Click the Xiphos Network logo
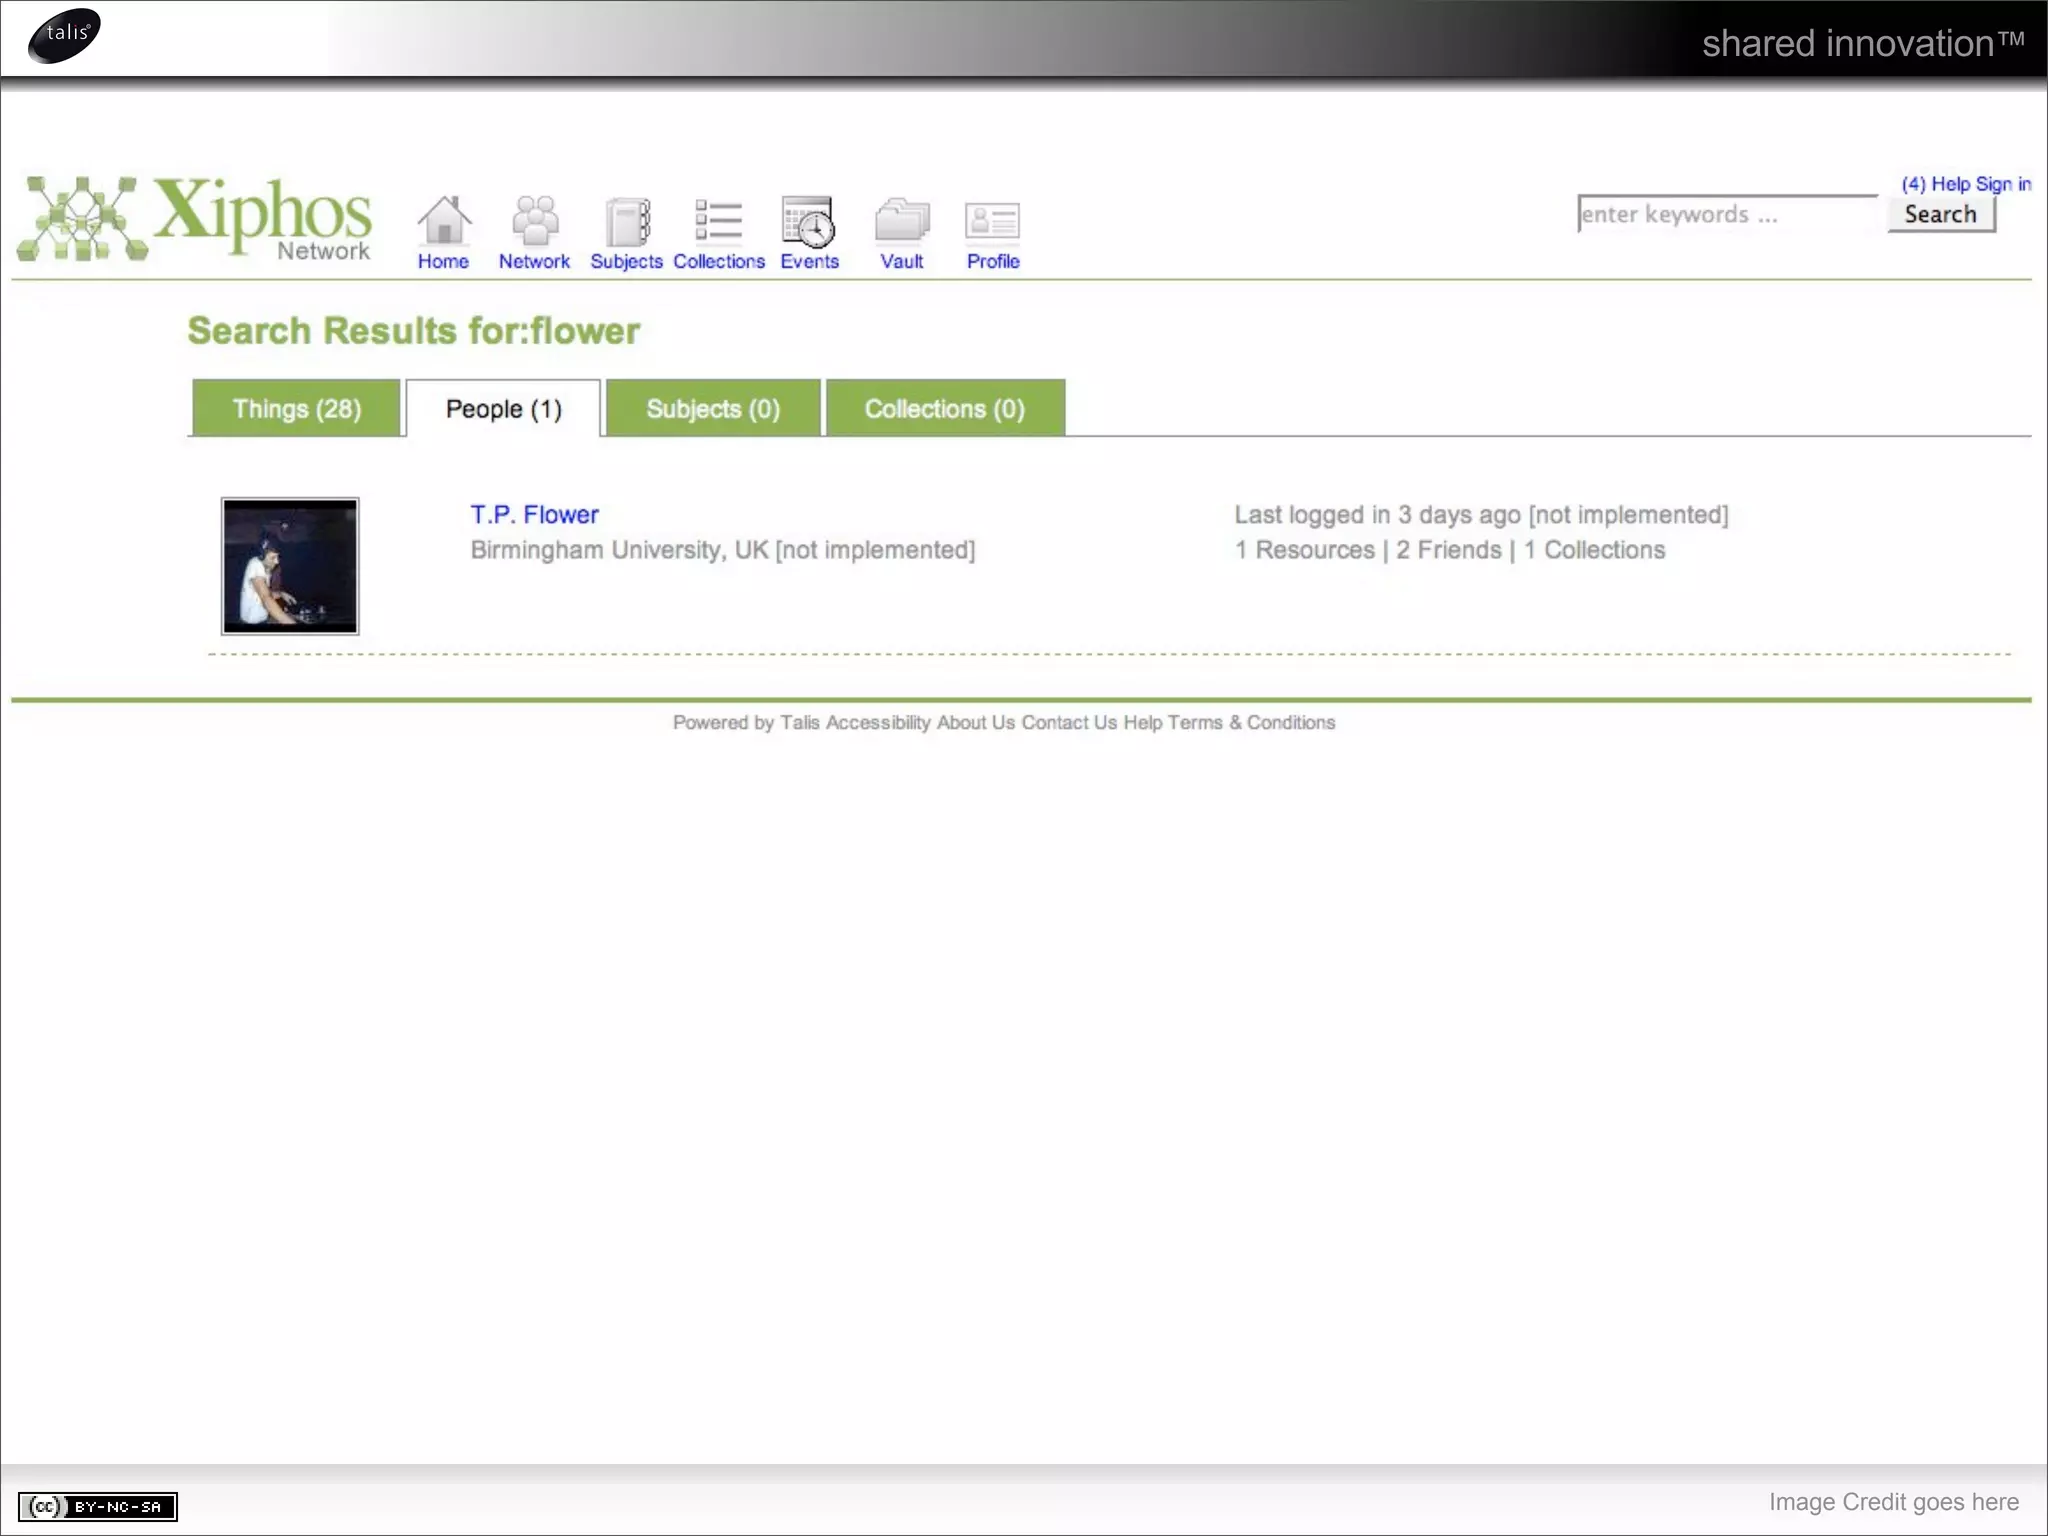 [x=195, y=218]
